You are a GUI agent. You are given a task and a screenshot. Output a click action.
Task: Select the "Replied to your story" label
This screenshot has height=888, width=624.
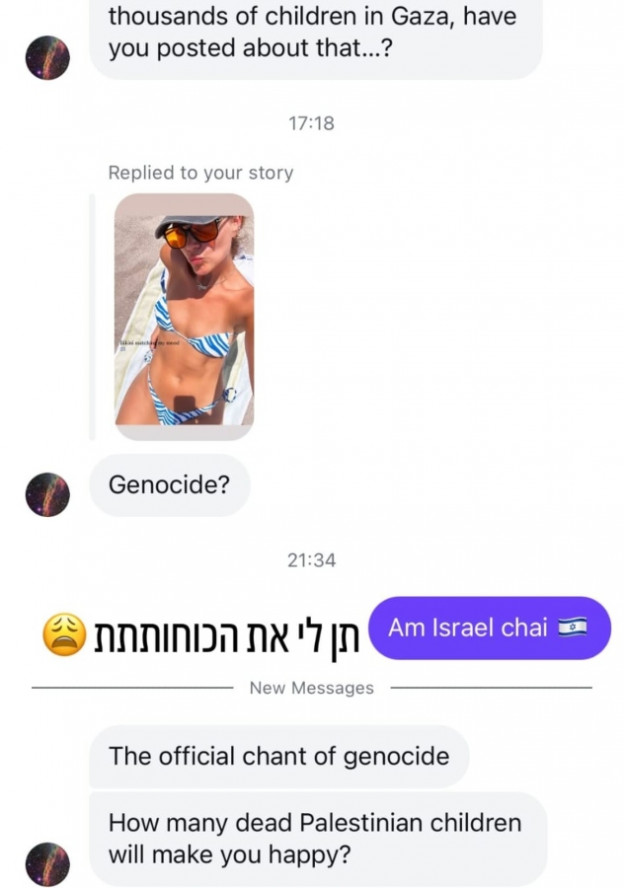coord(200,172)
